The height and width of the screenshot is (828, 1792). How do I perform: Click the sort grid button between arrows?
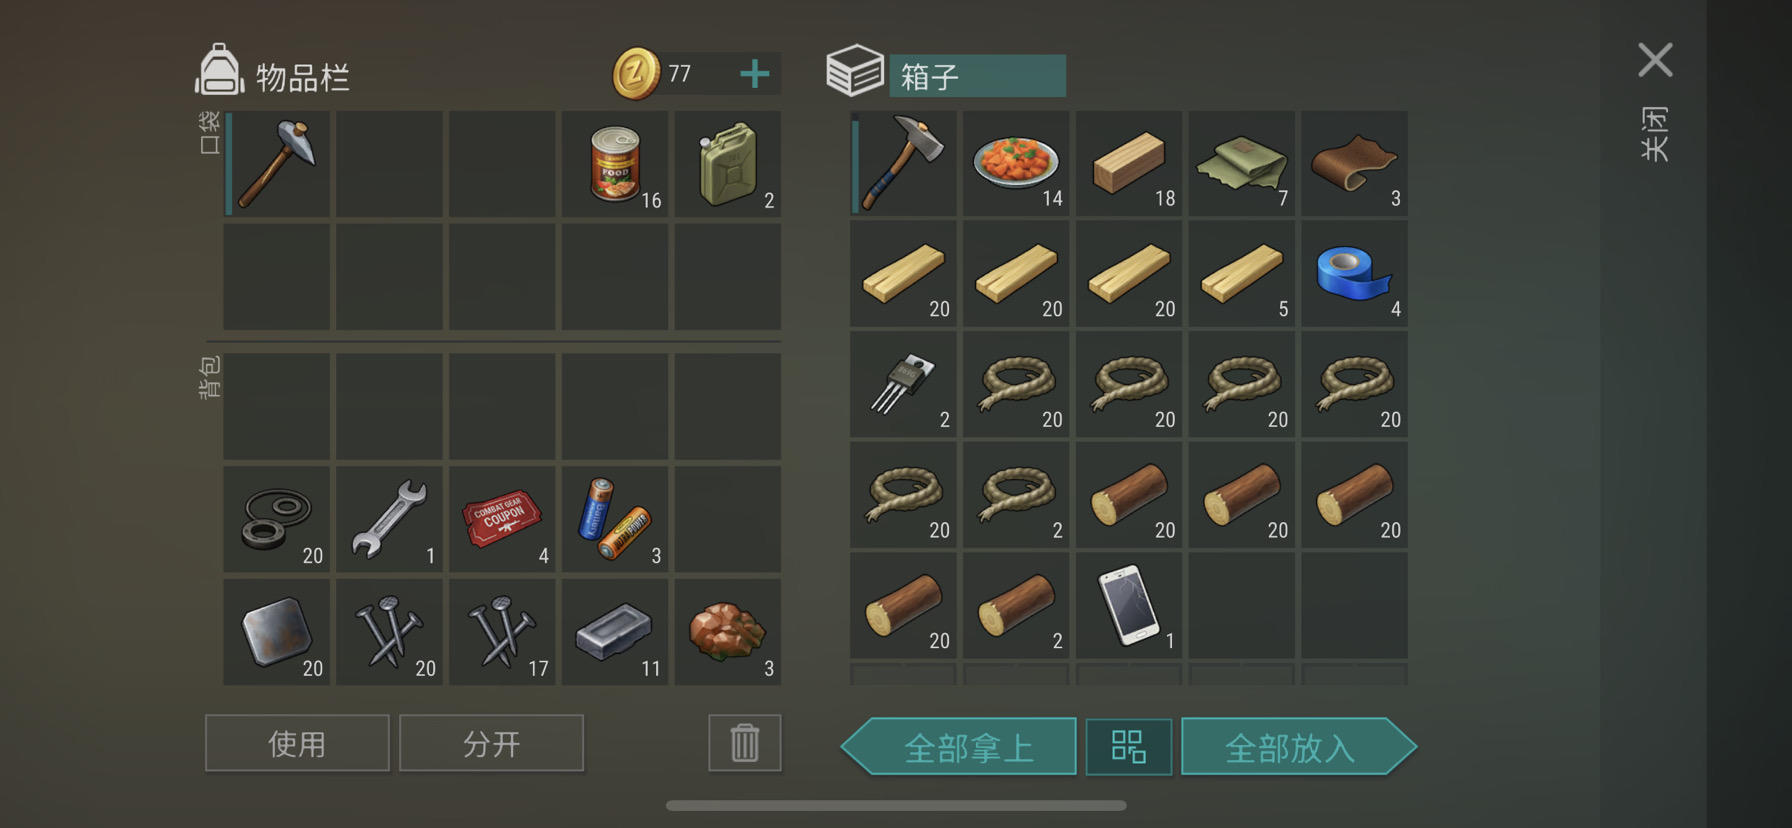[x=1129, y=746]
